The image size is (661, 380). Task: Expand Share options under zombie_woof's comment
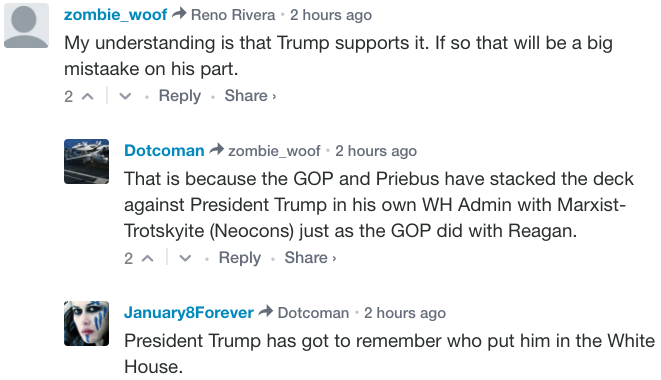coord(250,96)
